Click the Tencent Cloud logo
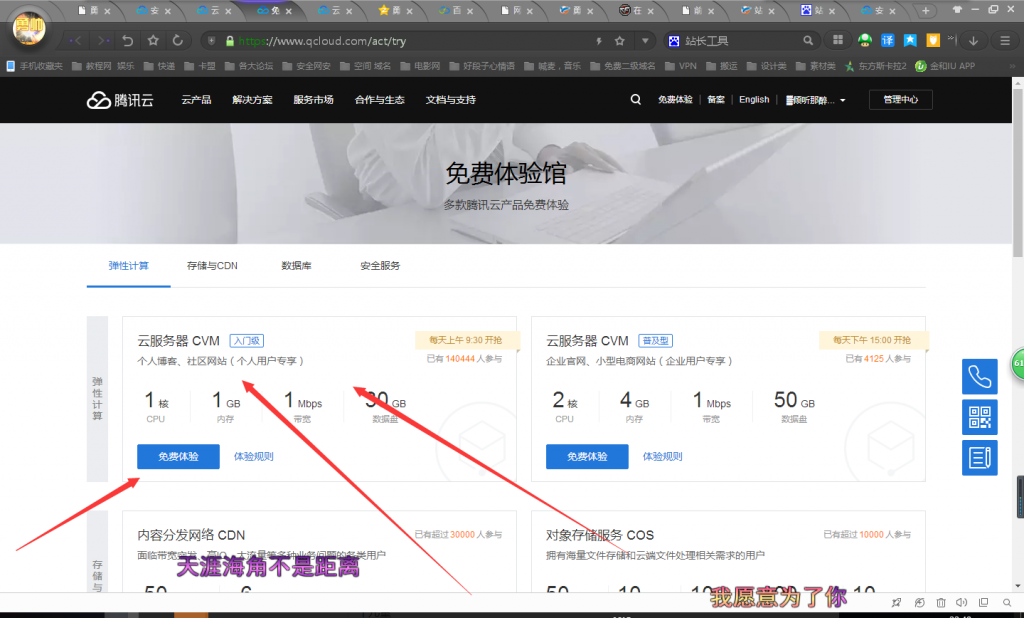The image size is (1024, 618). click(114, 100)
